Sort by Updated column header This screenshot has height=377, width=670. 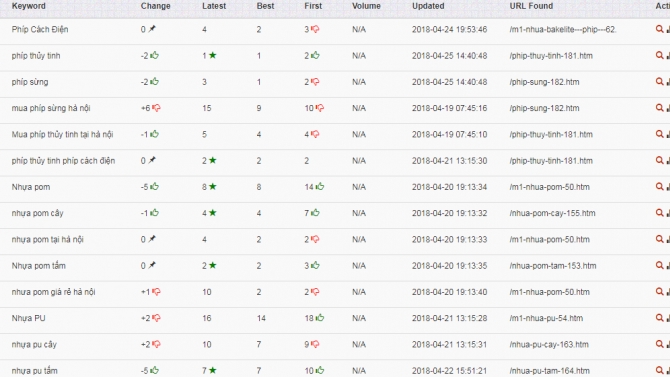(x=428, y=6)
